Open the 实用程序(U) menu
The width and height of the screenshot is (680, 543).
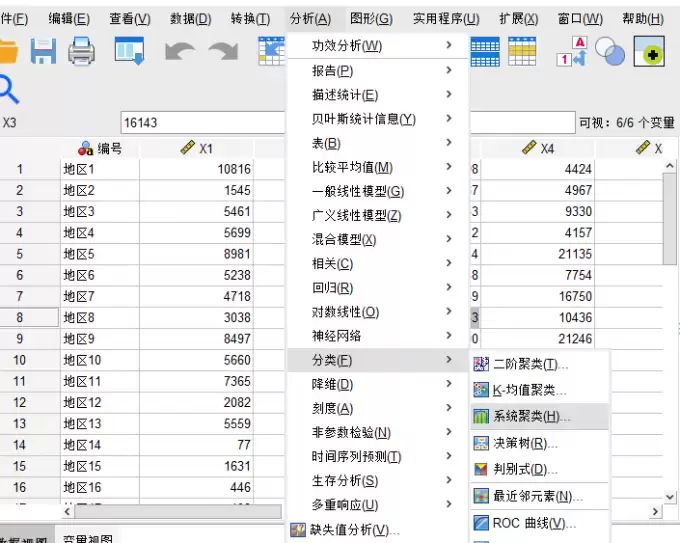click(446, 19)
